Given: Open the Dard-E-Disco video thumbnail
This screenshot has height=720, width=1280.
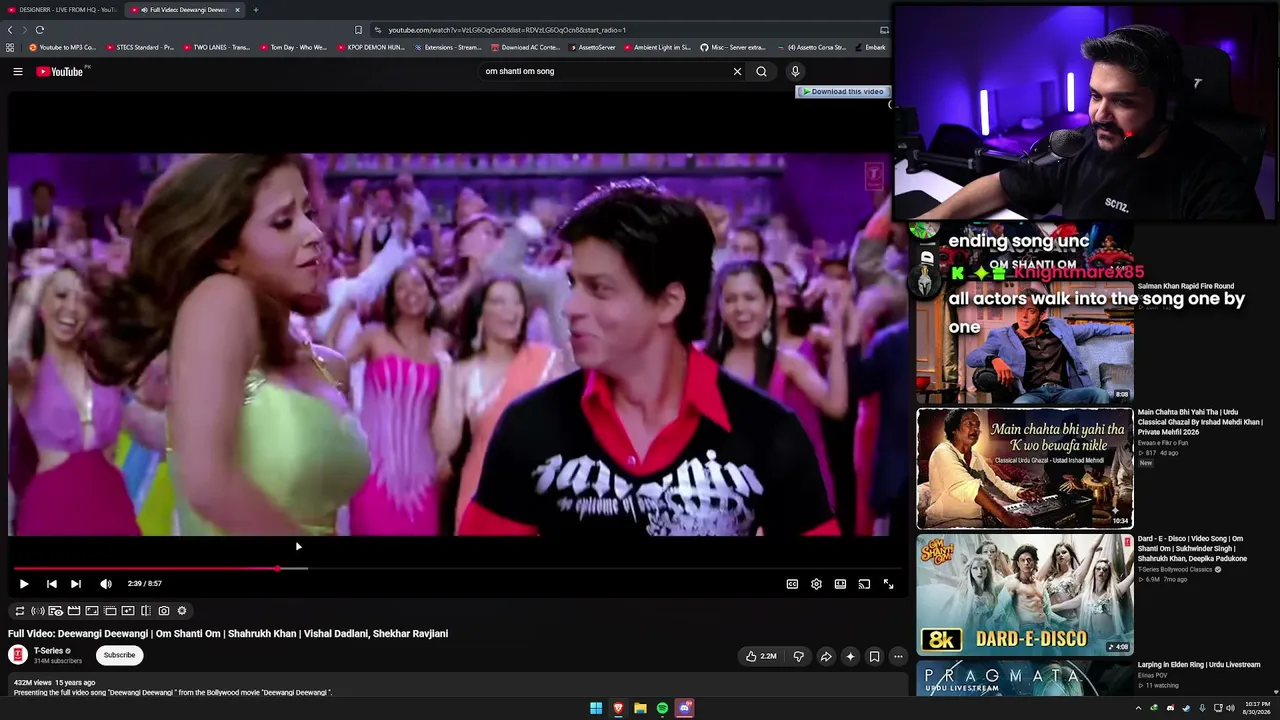Looking at the screenshot, I should pos(1025,594).
